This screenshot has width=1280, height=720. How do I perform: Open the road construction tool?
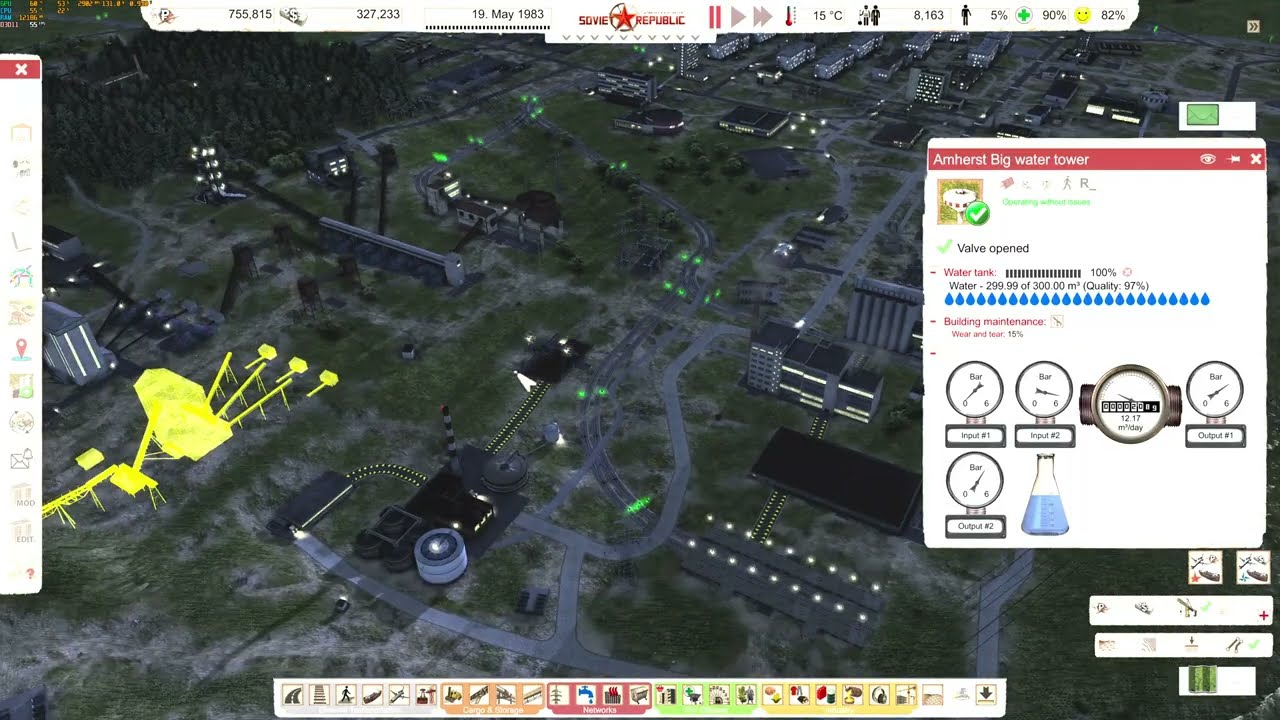click(293, 694)
